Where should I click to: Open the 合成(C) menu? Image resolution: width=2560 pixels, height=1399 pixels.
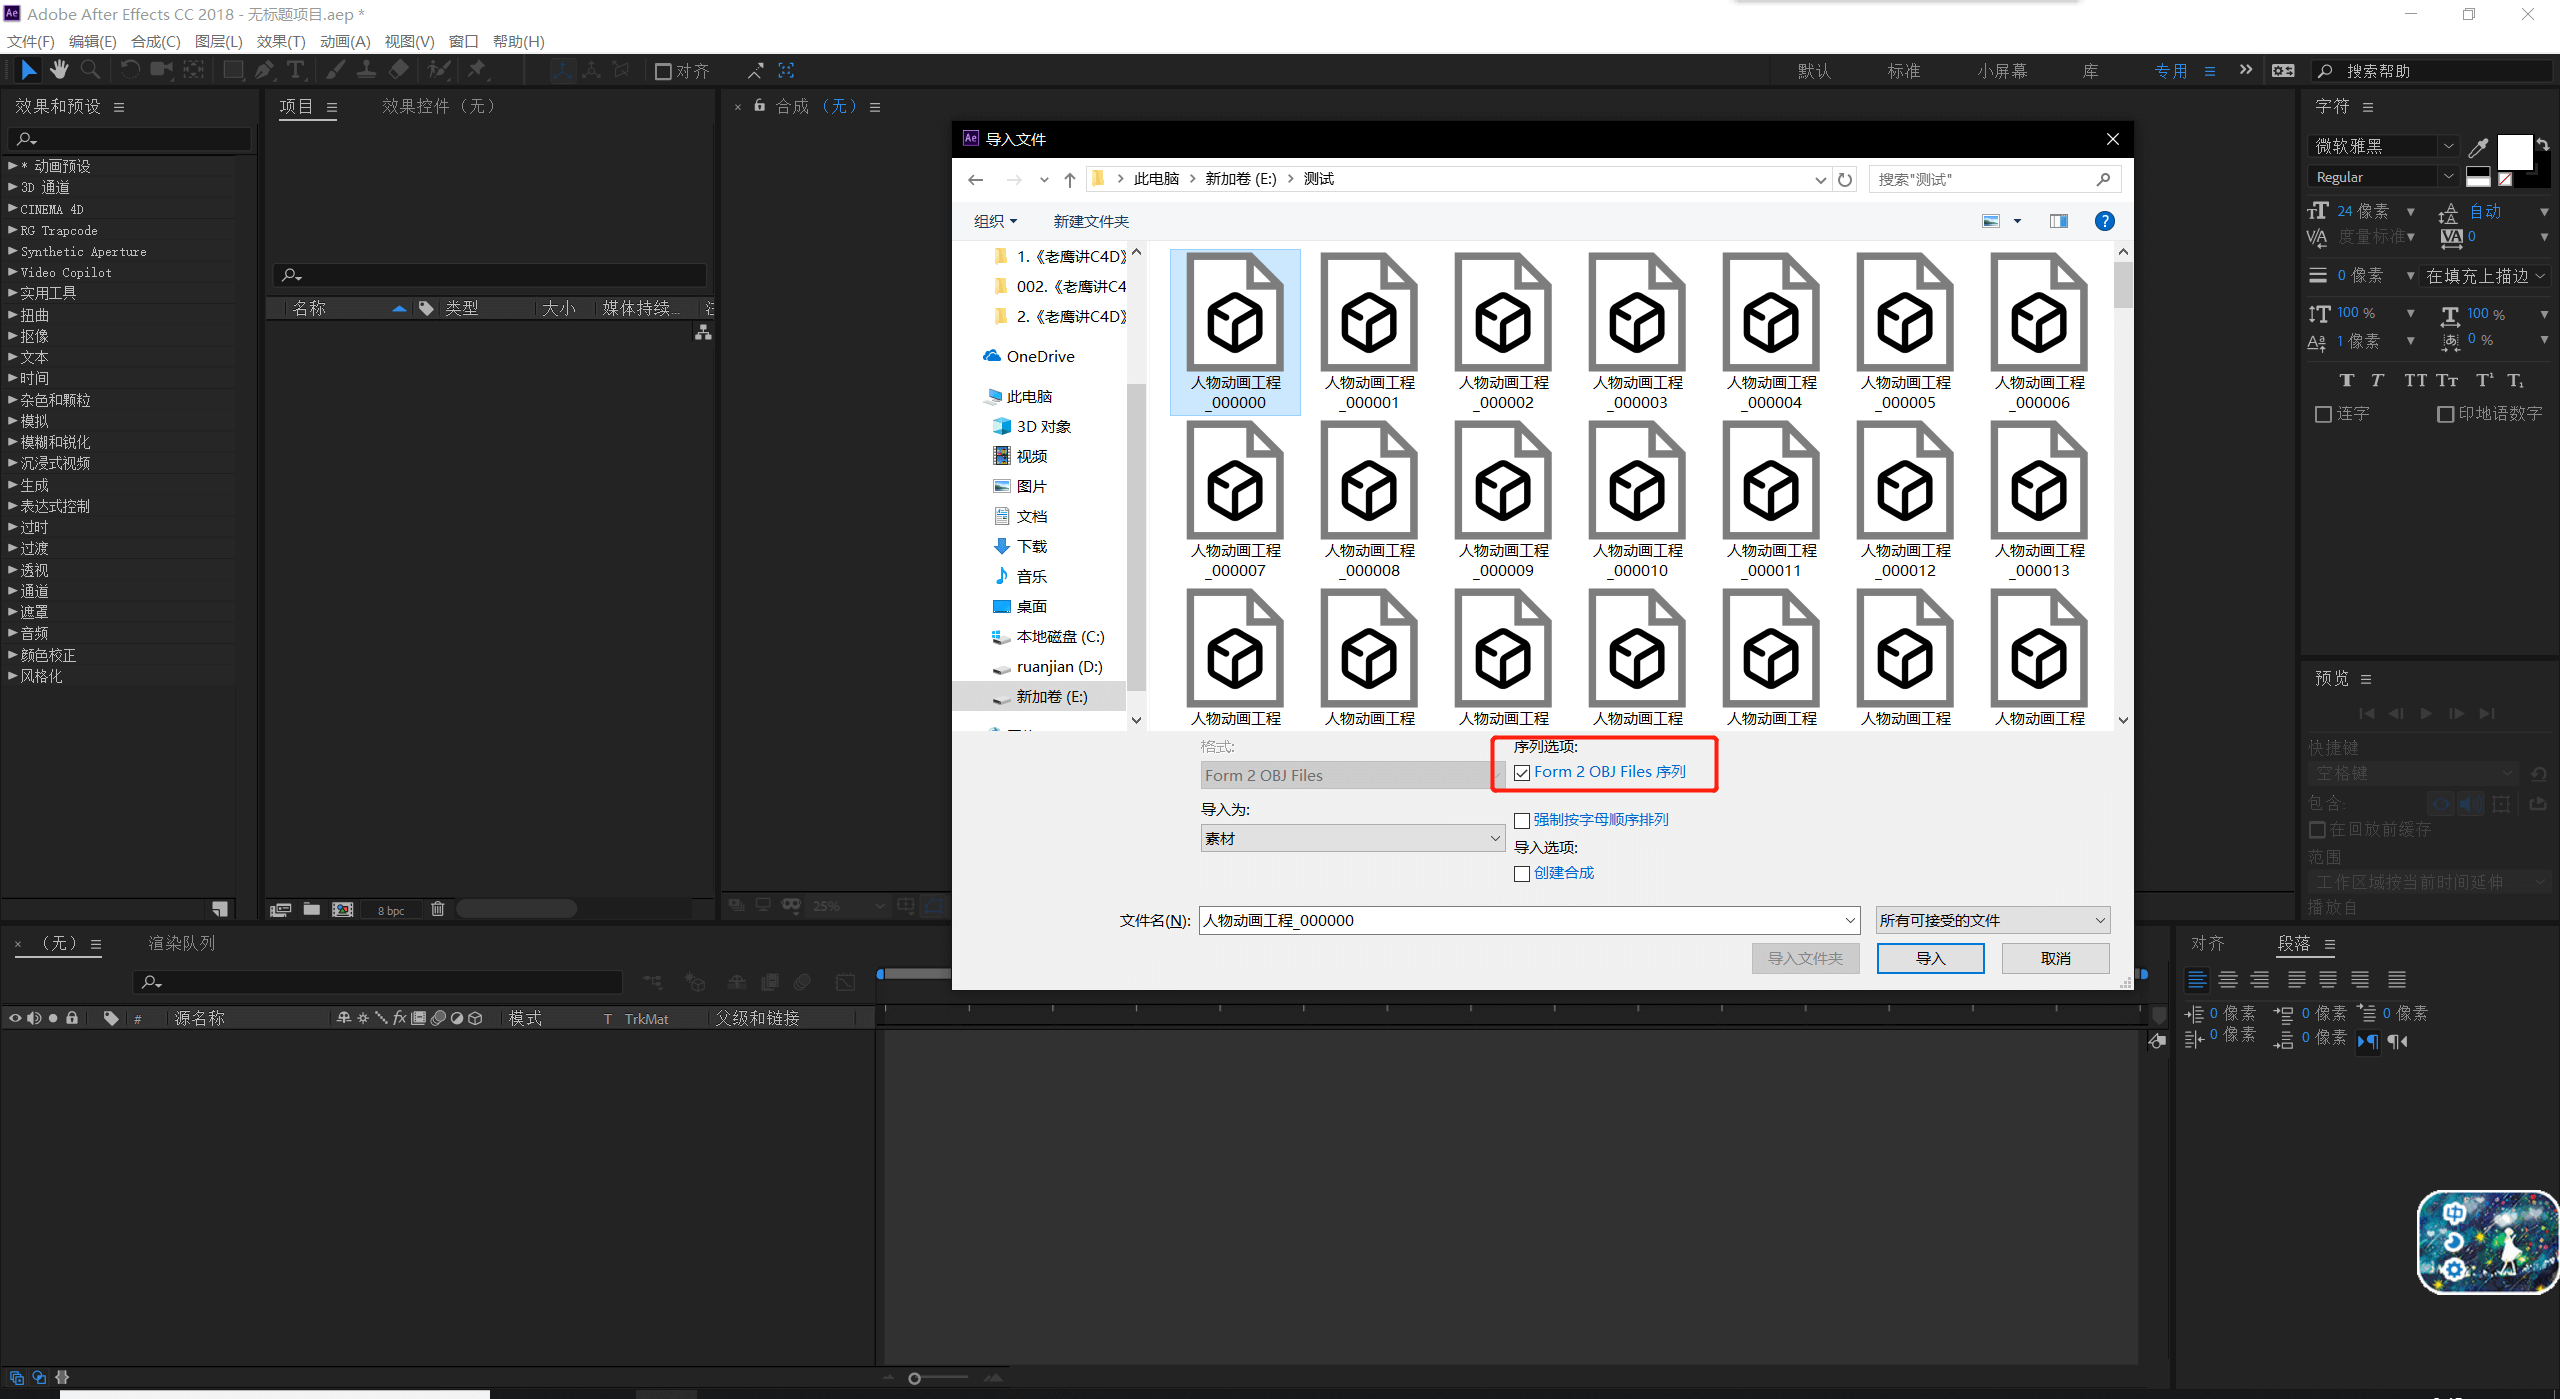(x=155, y=41)
